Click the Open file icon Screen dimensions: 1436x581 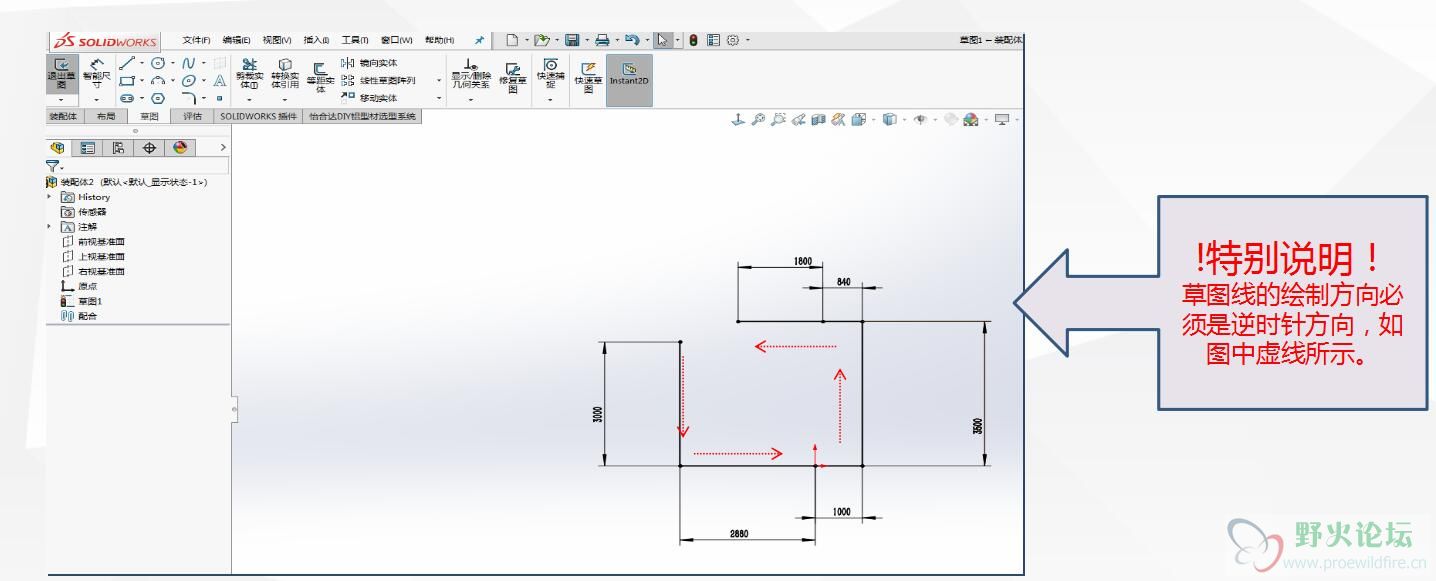pyautogui.click(x=542, y=40)
